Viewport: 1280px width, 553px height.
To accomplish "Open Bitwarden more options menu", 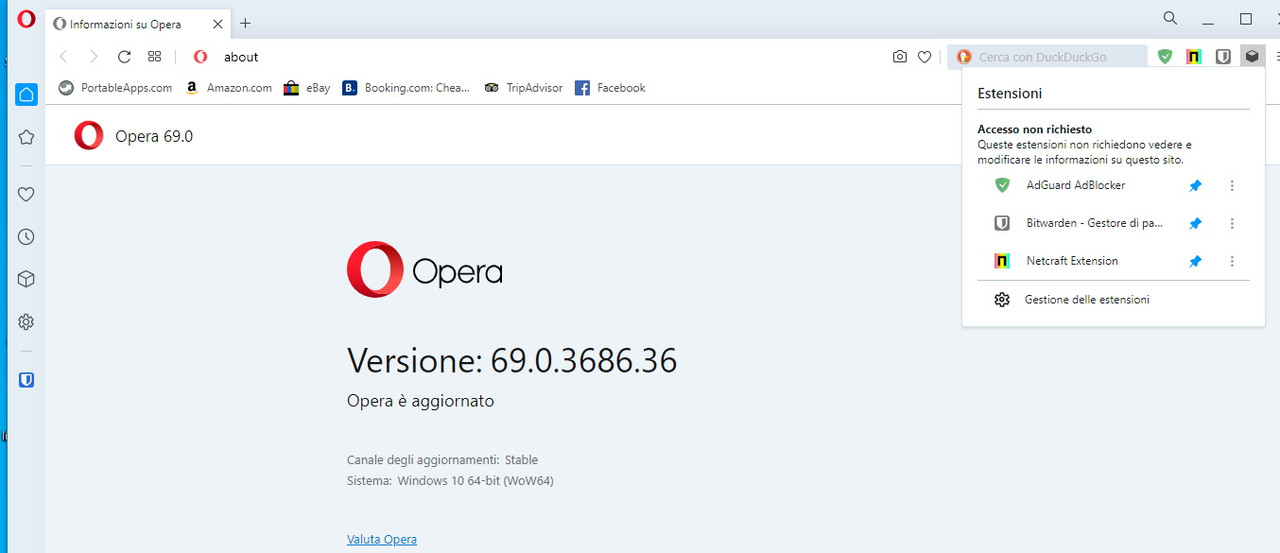I will pos(1232,224).
